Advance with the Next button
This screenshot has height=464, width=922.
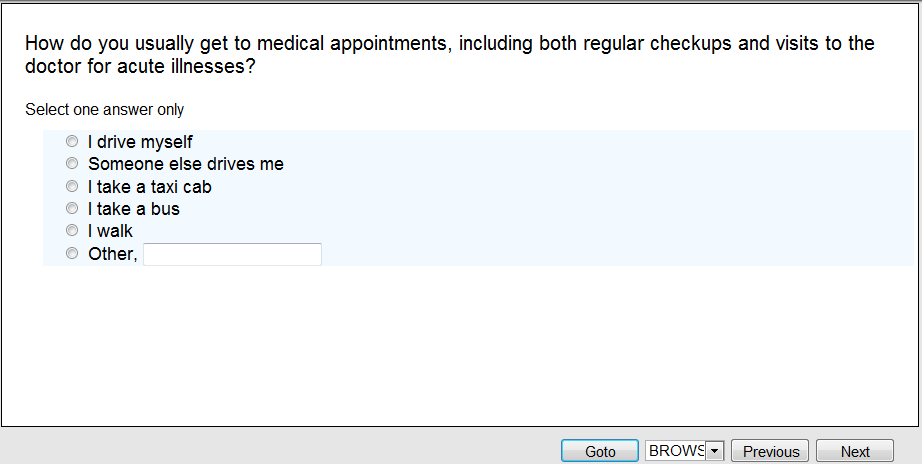[x=855, y=451]
